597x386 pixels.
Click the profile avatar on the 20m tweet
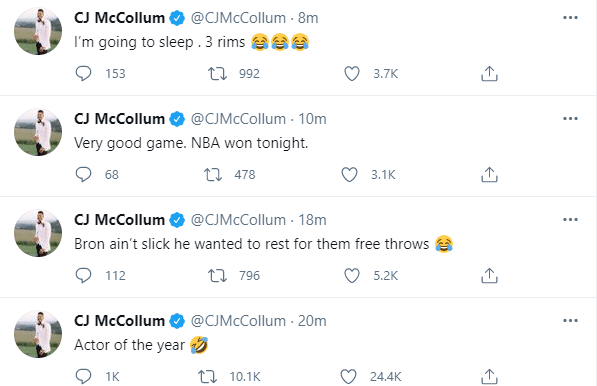click(38, 334)
